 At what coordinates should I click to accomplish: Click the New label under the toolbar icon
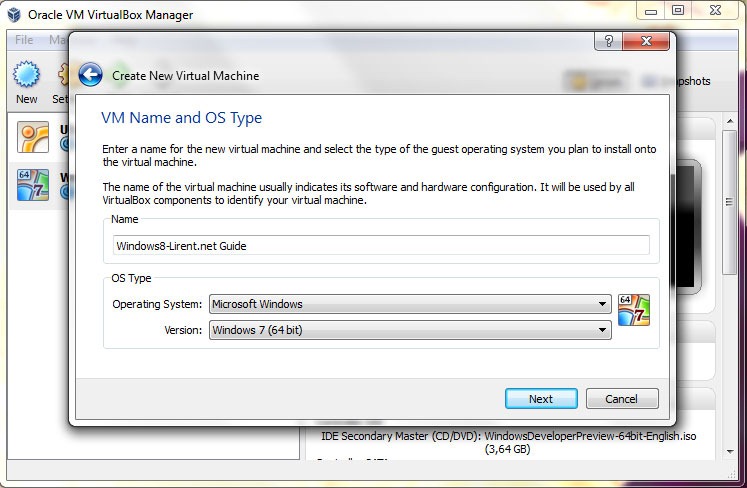[x=26, y=99]
